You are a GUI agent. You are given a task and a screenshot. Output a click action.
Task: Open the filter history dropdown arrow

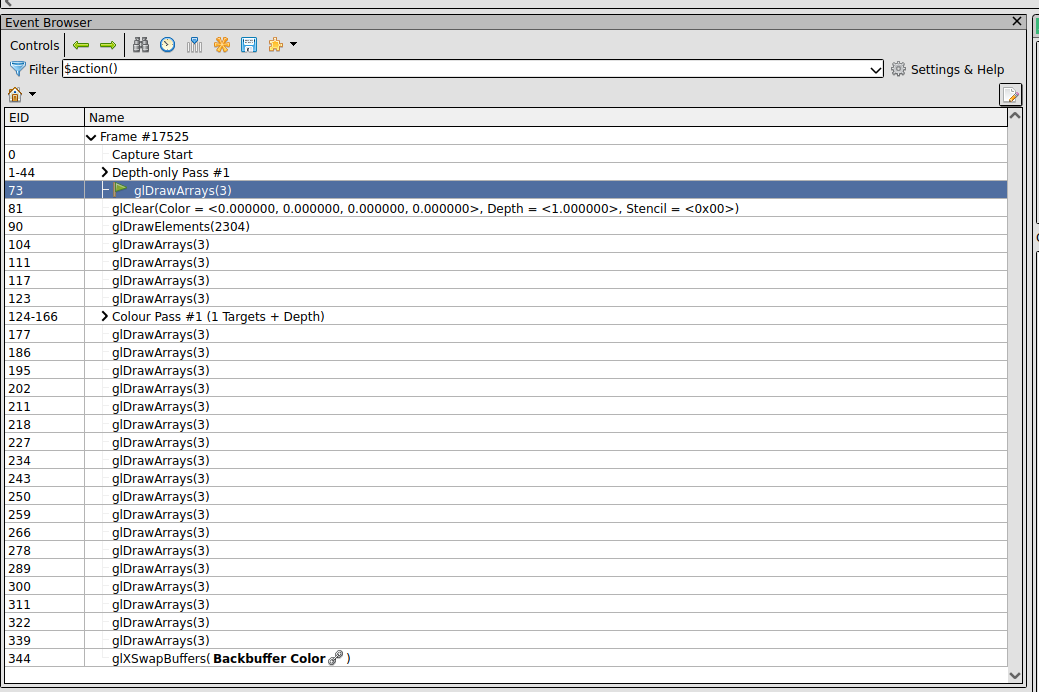[x=876, y=70]
